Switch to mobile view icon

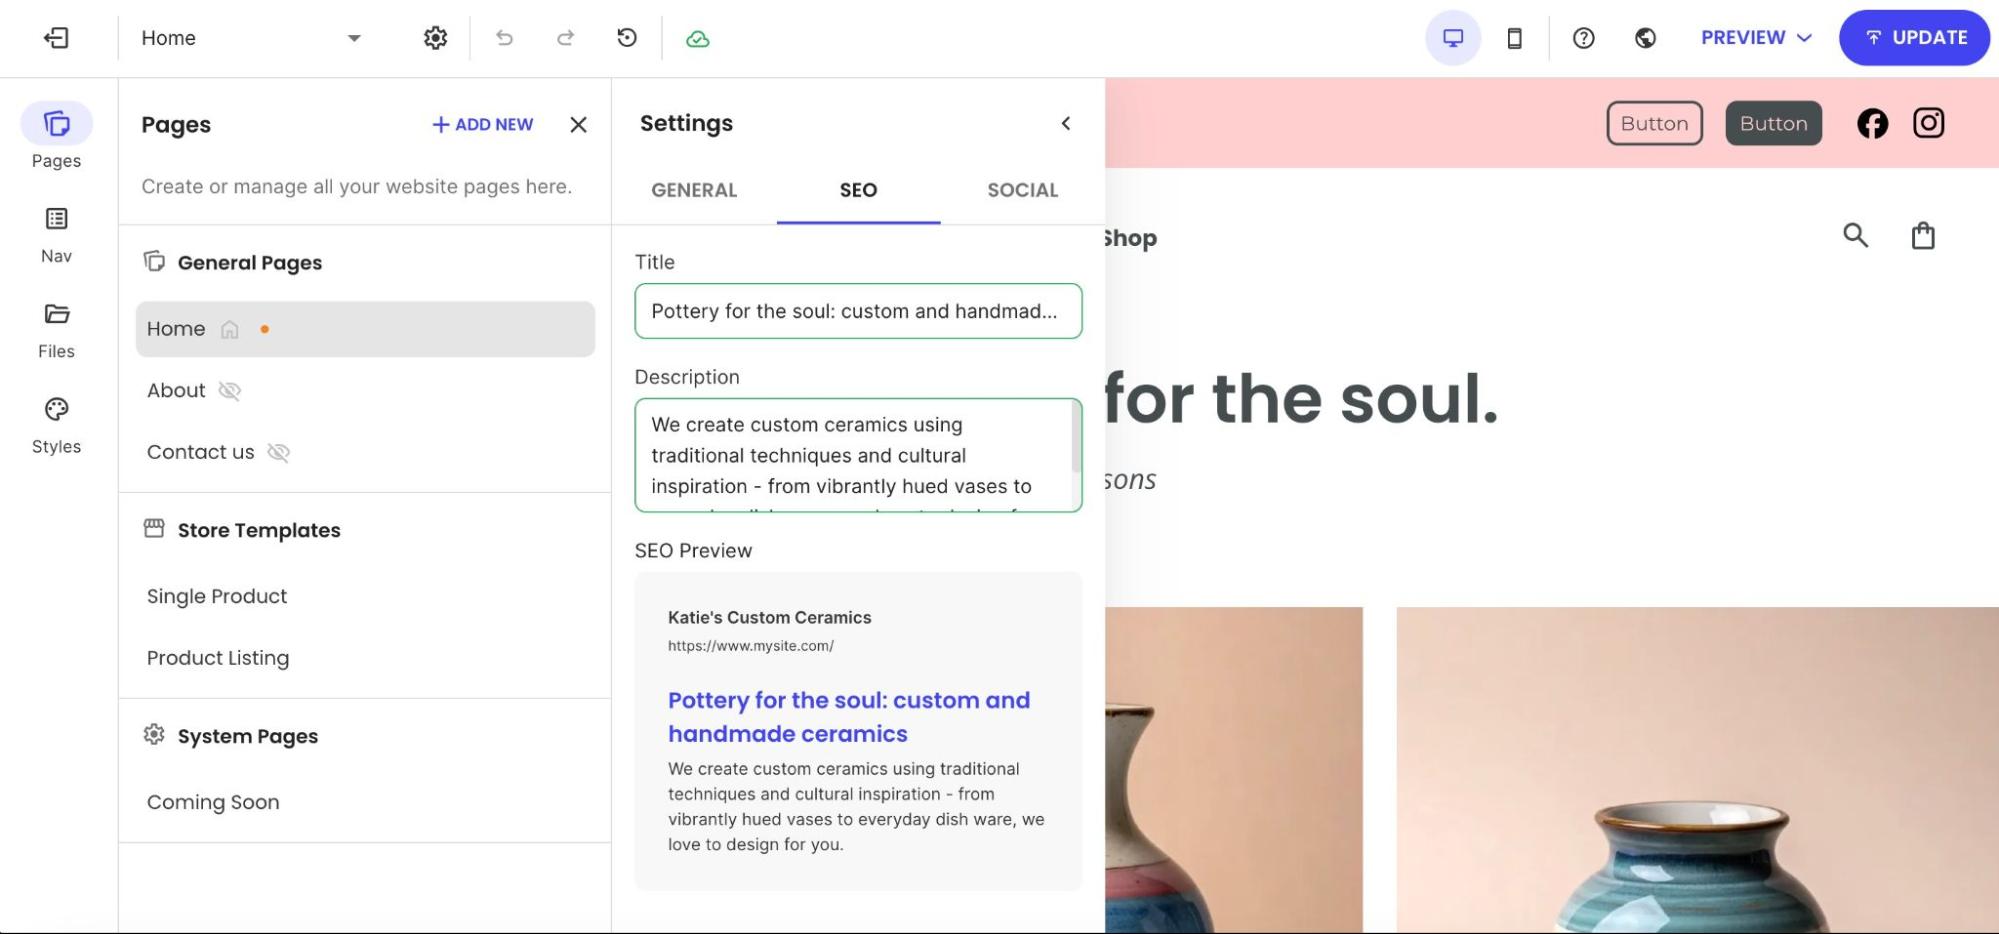coord(1514,38)
